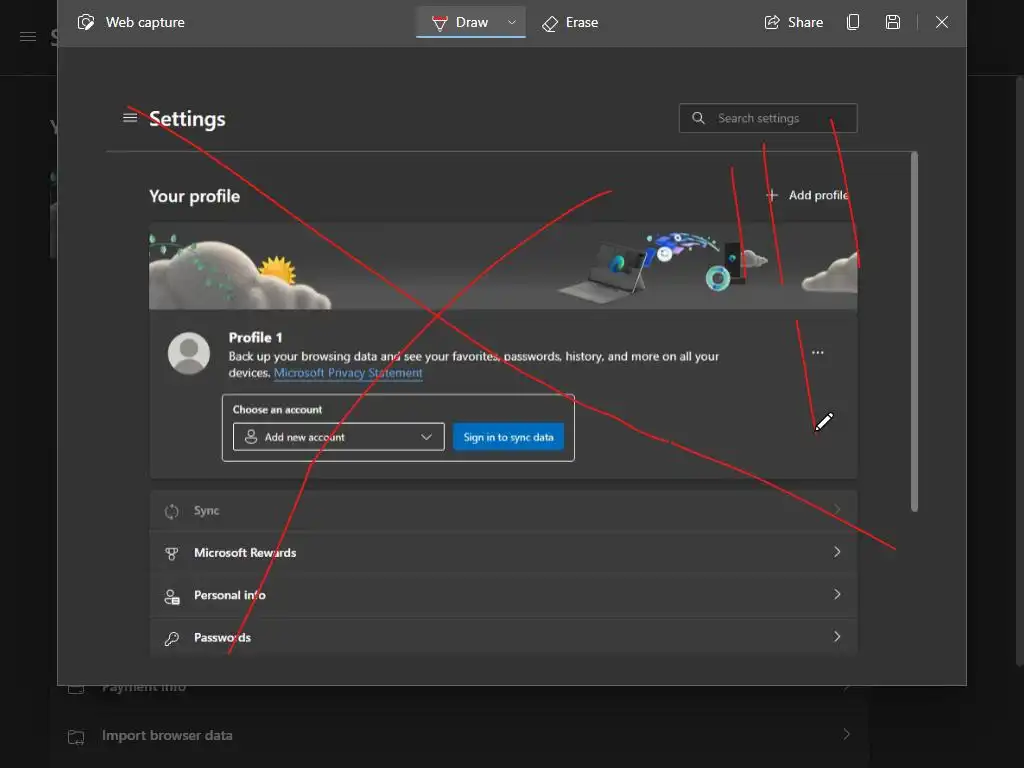1024x768 pixels.
Task: Open the background page hamburger menu
Action: click(28, 37)
